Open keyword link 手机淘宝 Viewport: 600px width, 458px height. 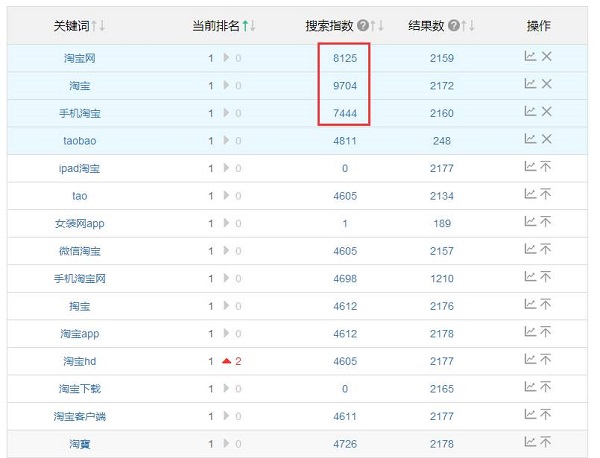(80, 113)
